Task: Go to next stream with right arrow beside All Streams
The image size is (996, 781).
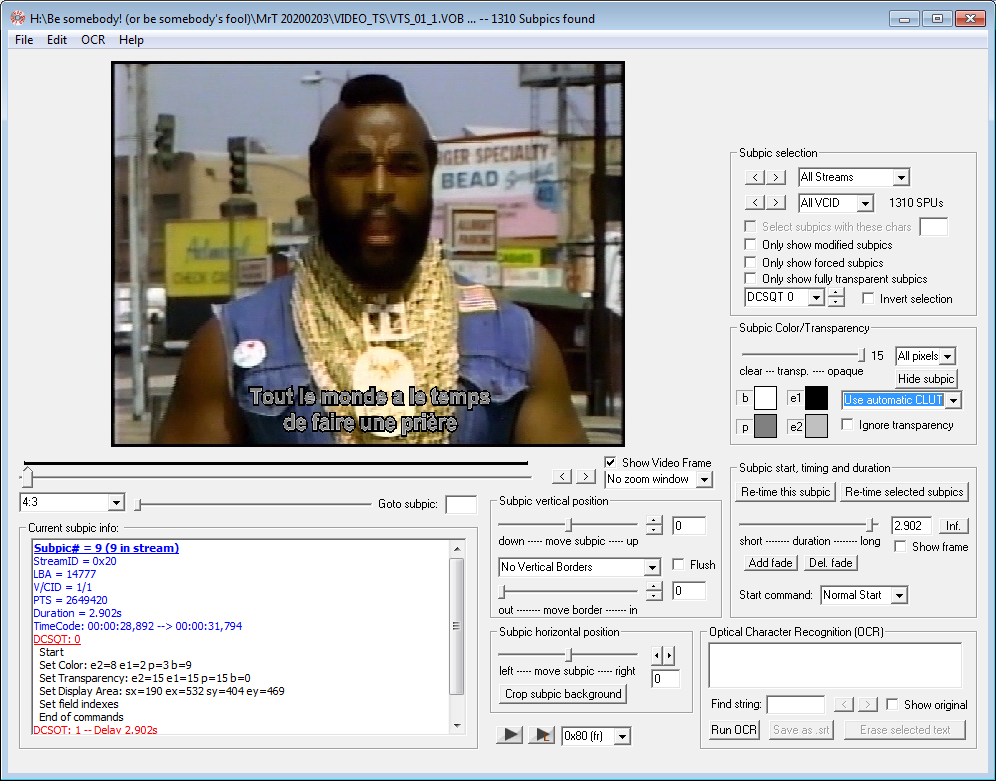Action: (x=776, y=177)
